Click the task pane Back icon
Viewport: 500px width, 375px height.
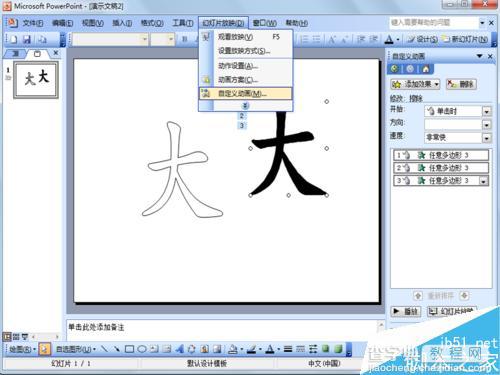point(395,69)
